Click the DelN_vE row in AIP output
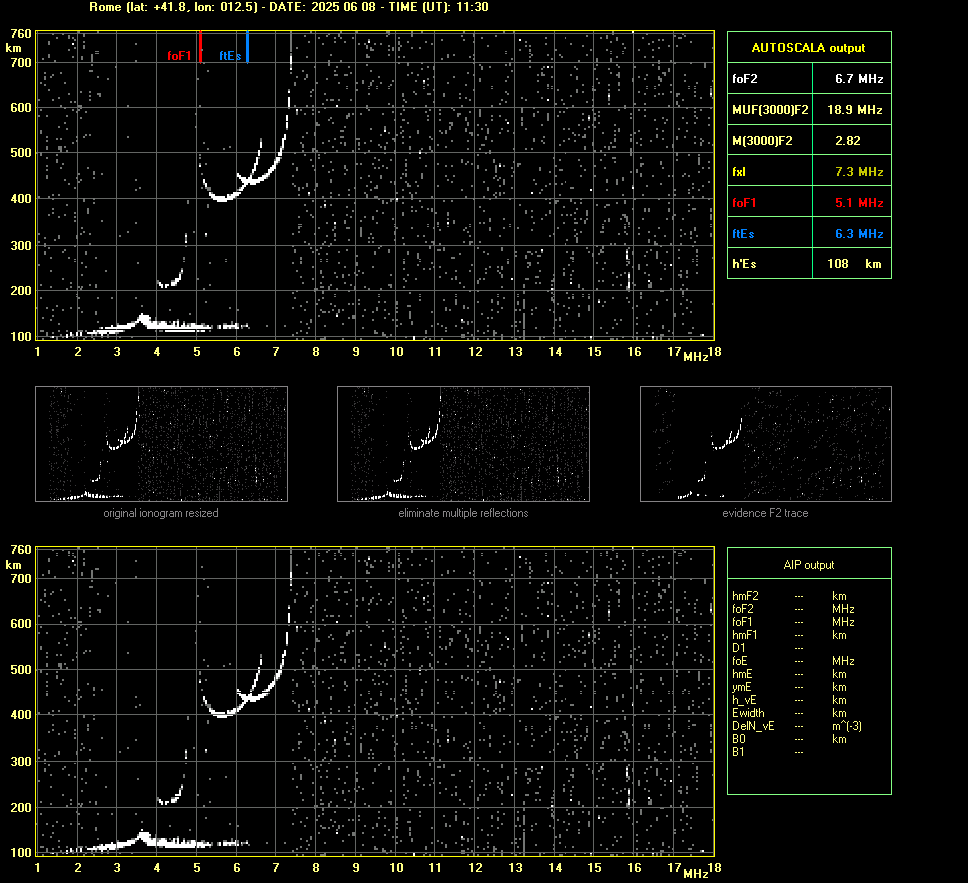 796,726
